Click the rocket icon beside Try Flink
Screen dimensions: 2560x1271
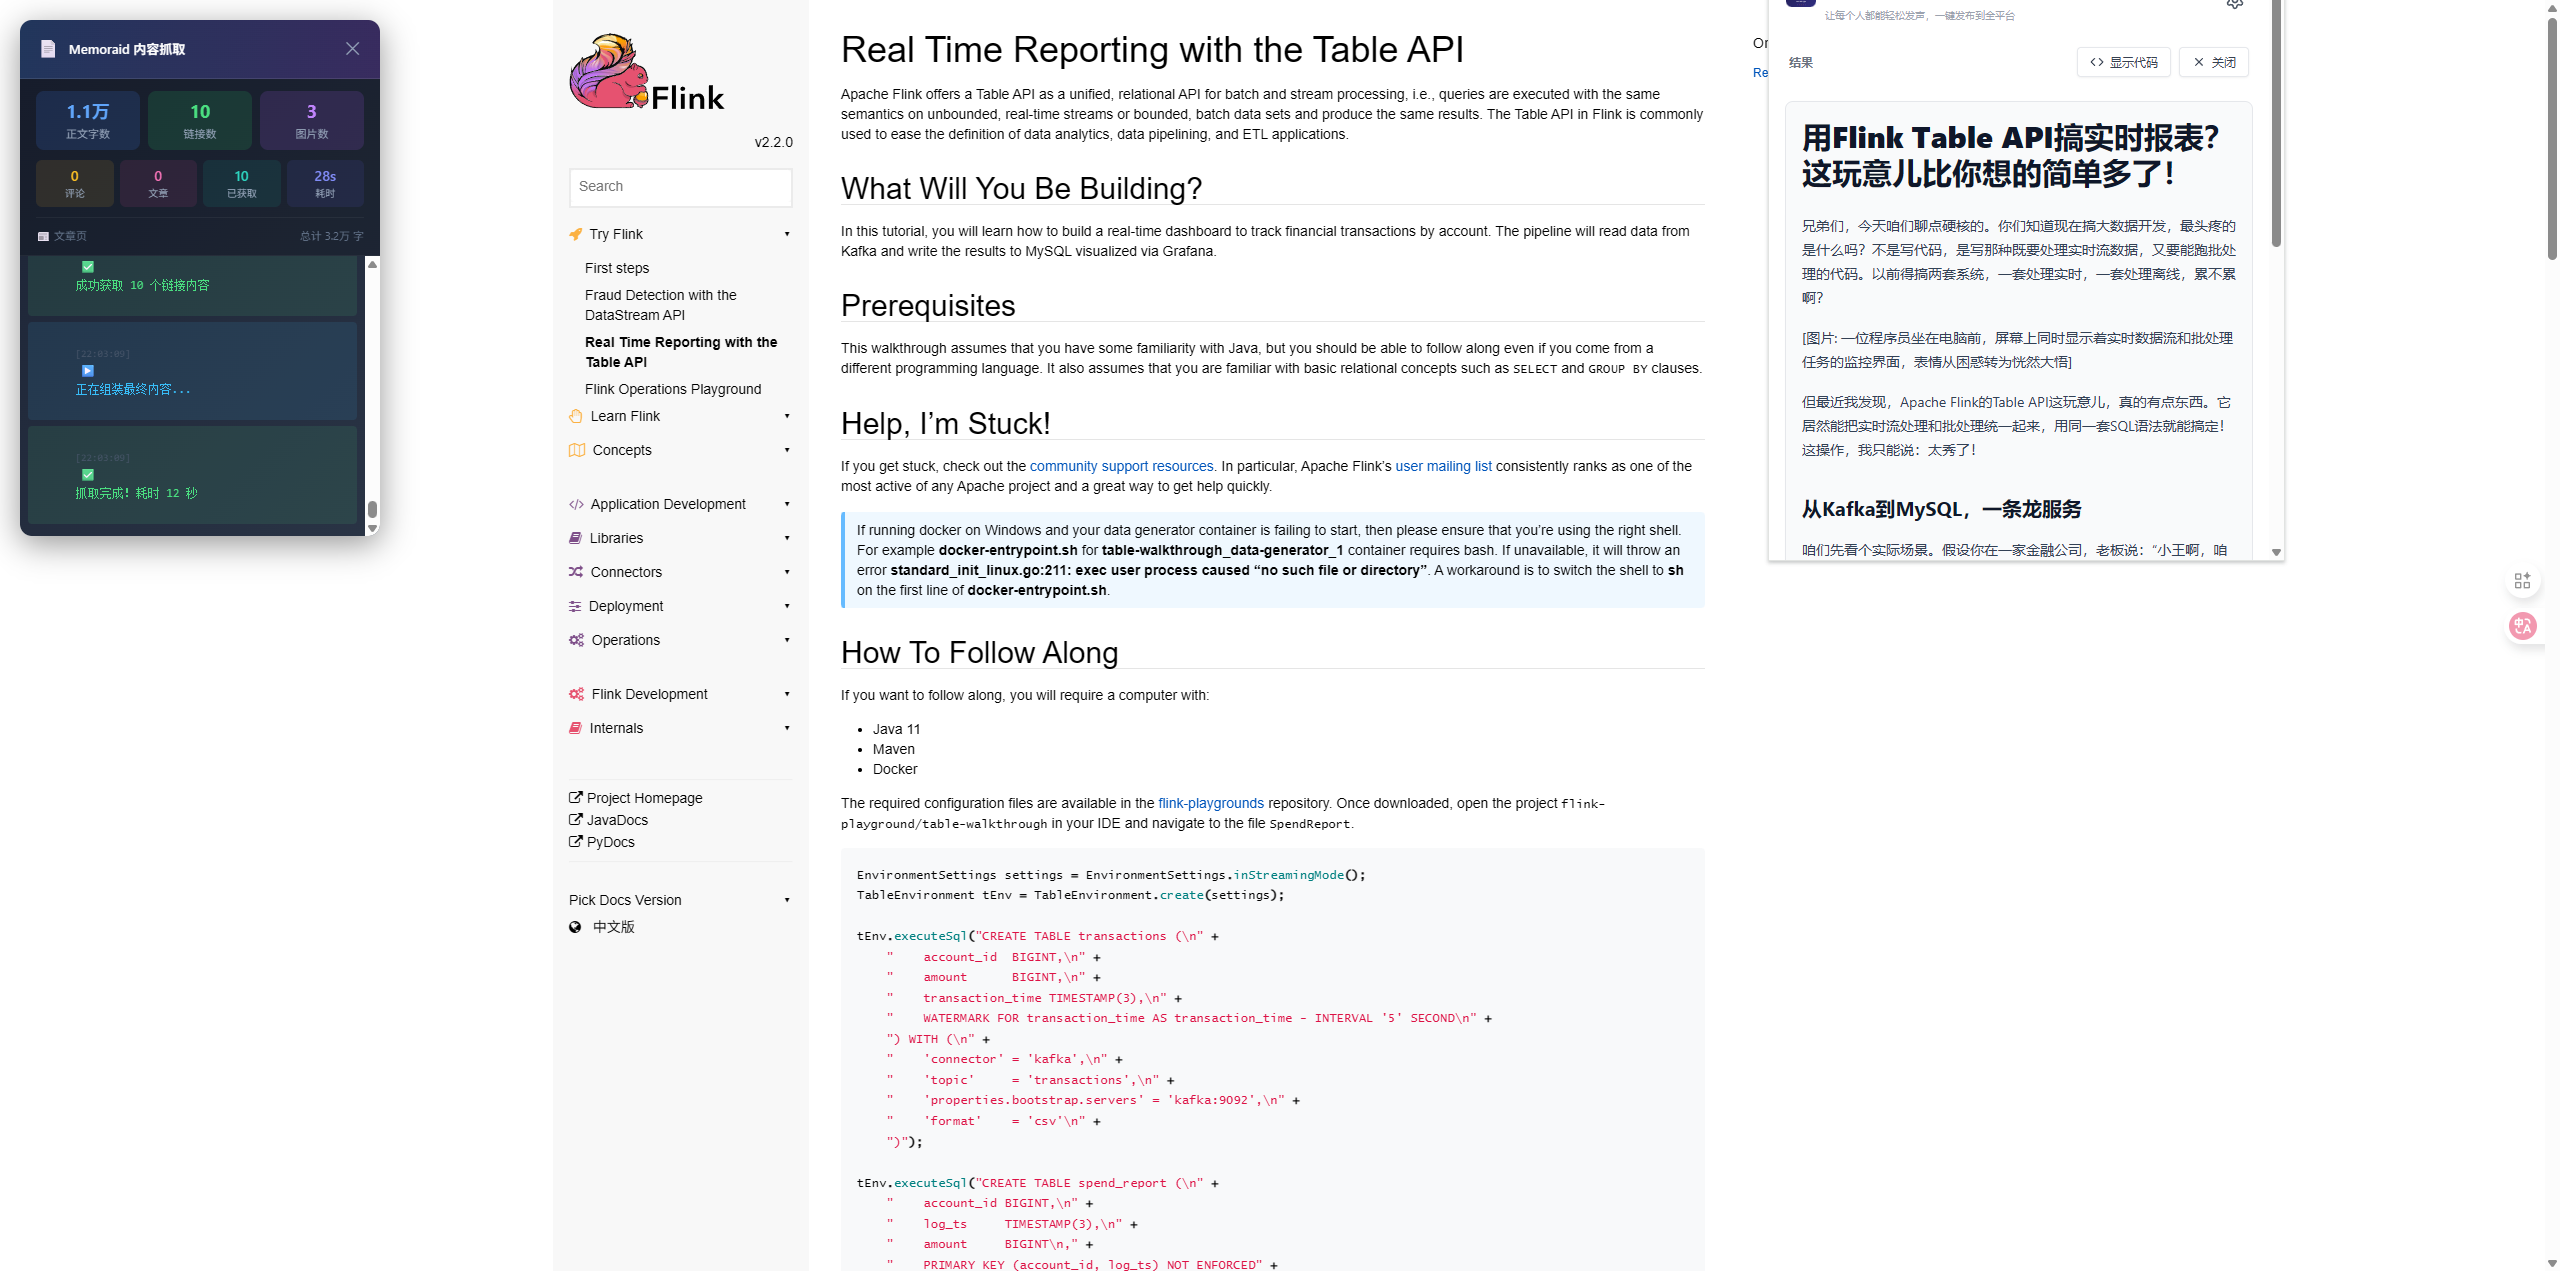point(576,234)
